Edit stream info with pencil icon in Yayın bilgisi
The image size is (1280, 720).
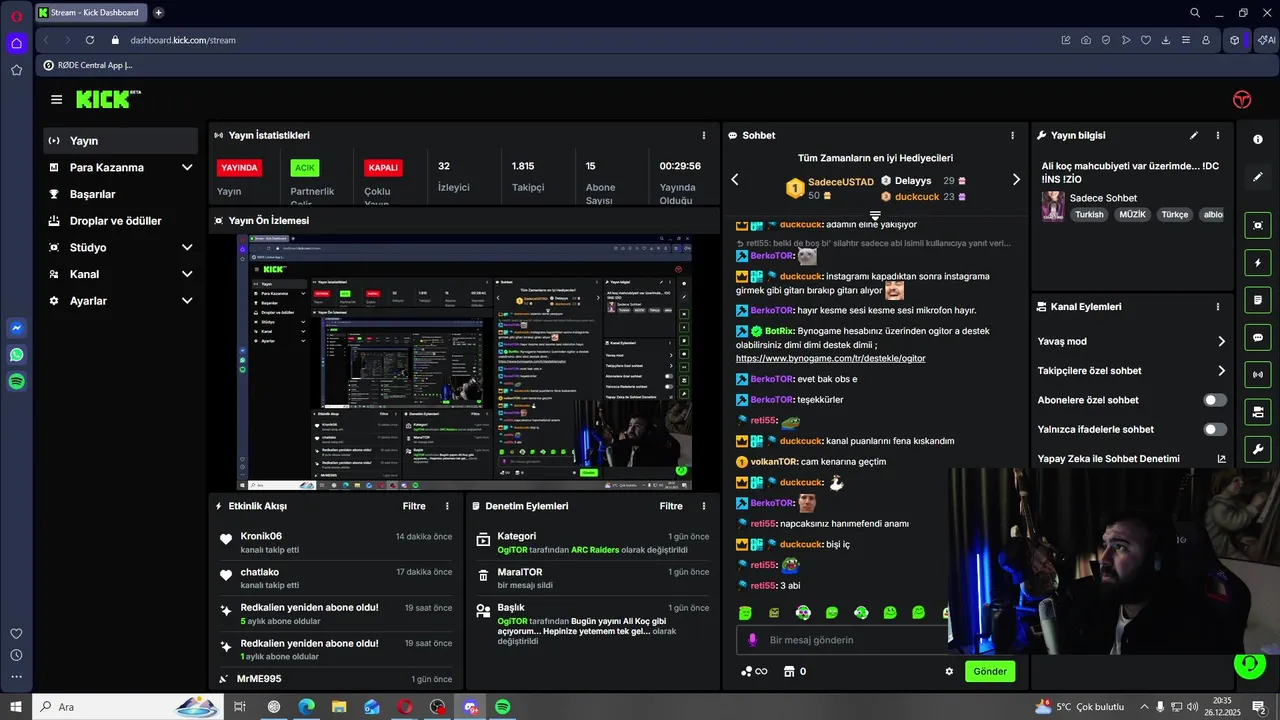tap(1193, 135)
